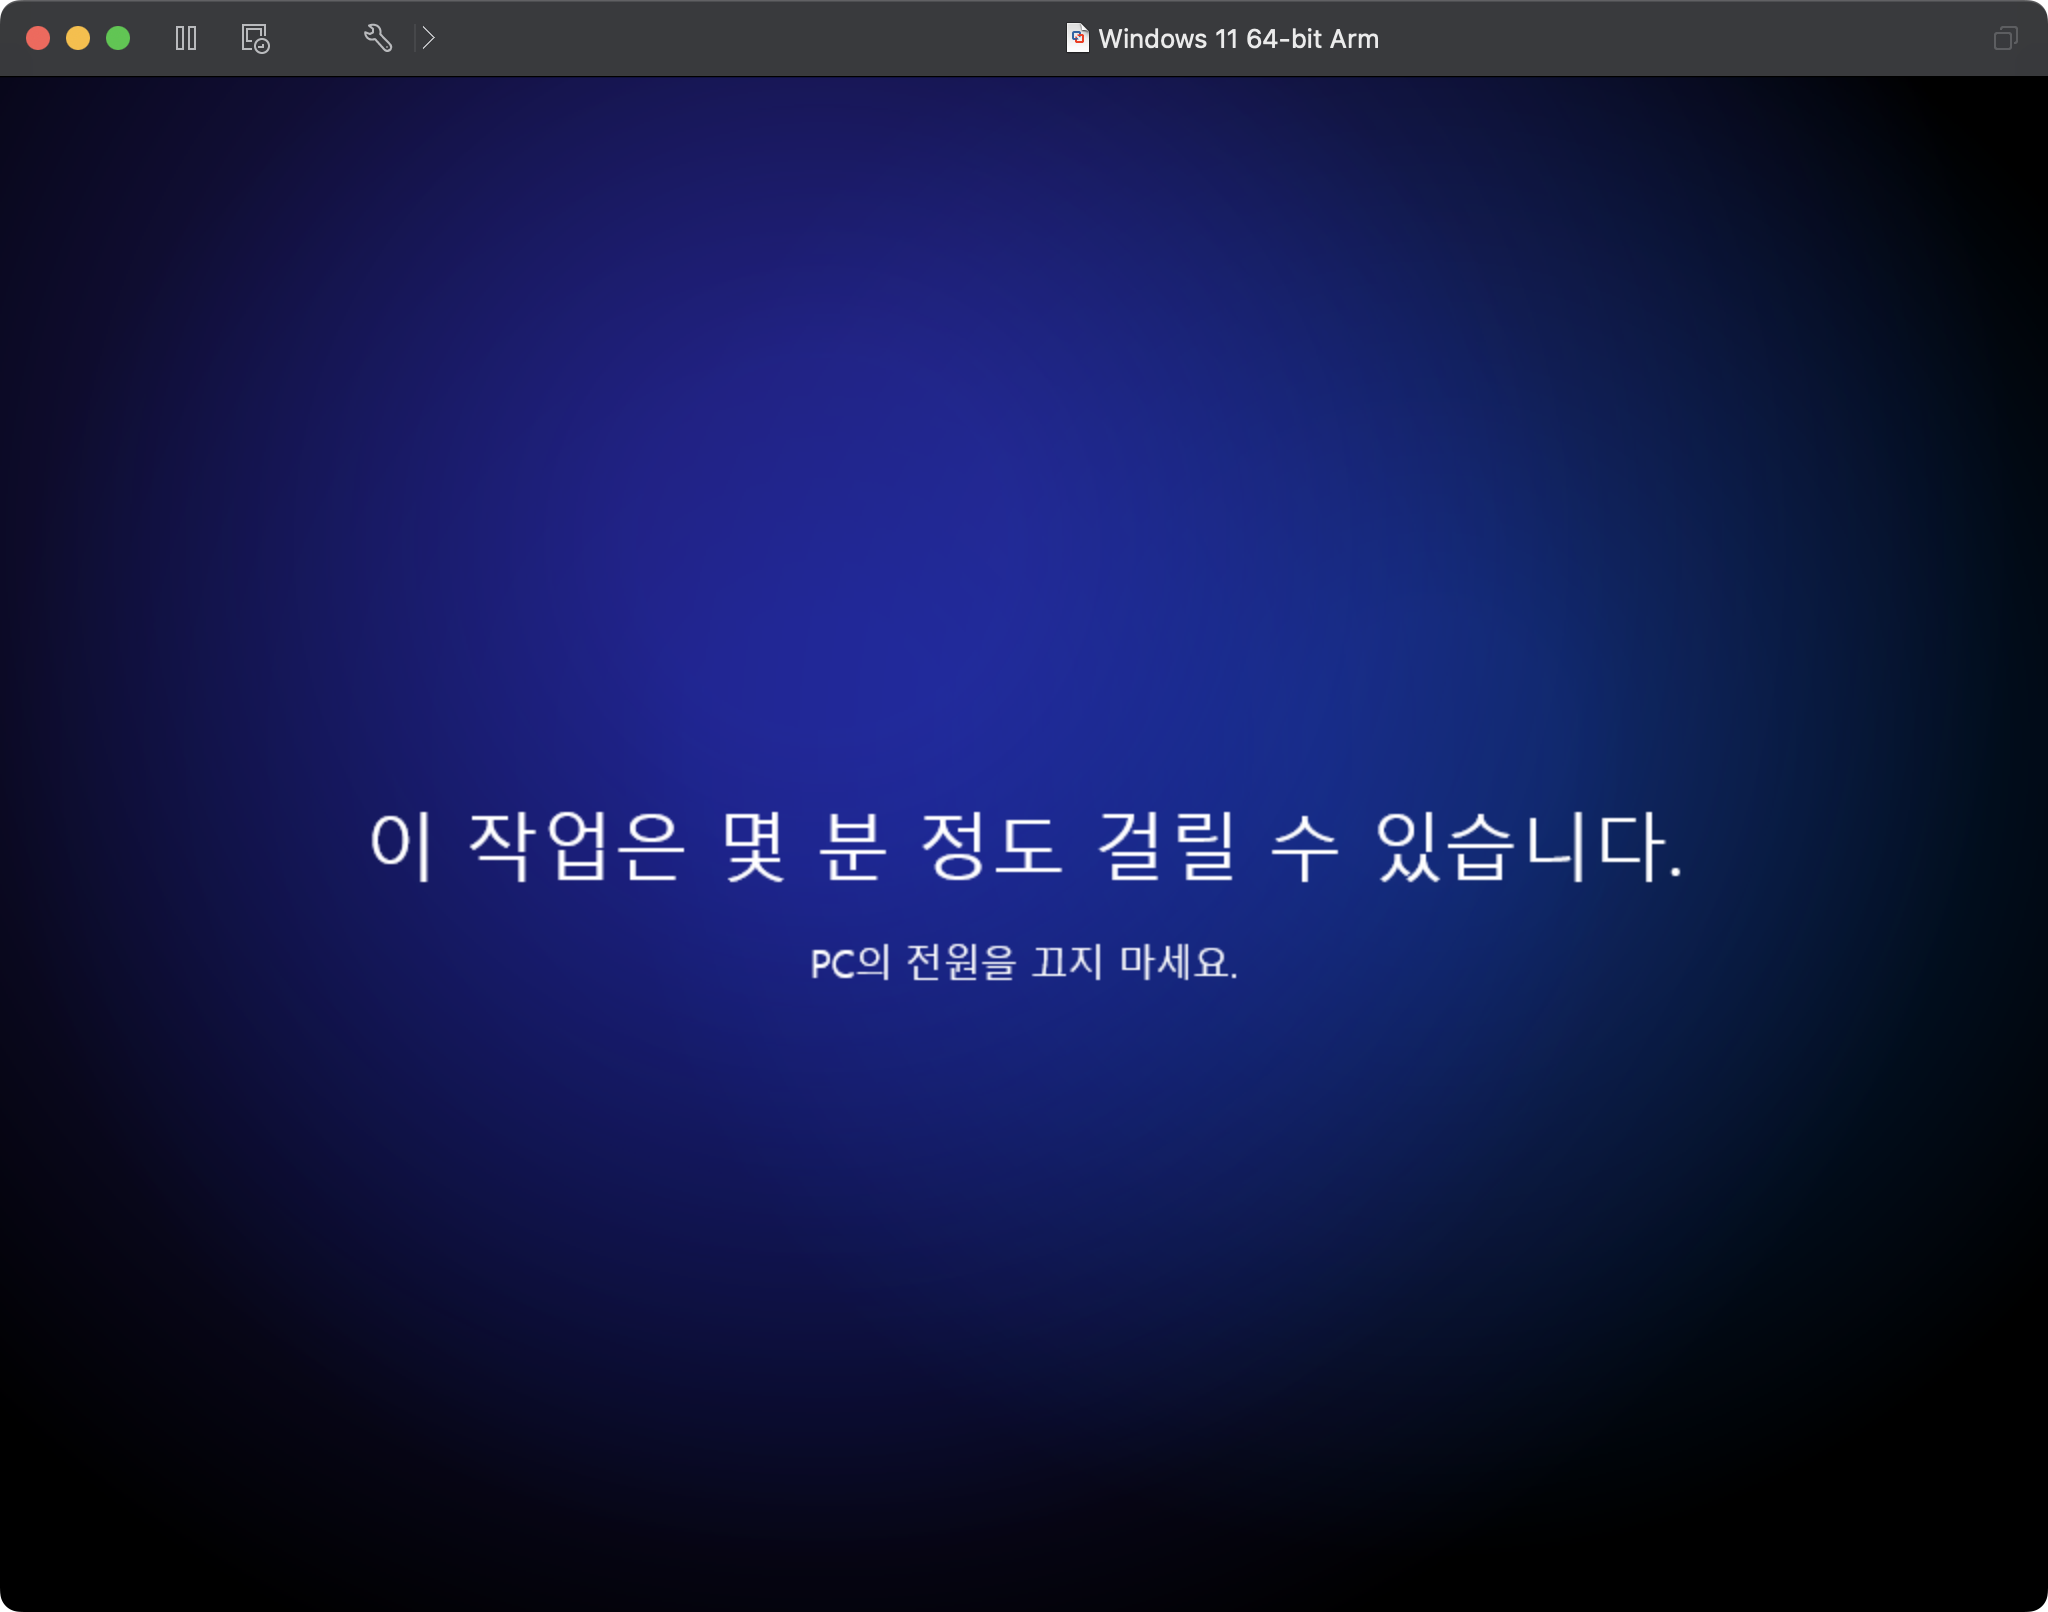Click dark lower area of VM screen
The image size is (2048, 1612).
(x=1024, y=1450)
